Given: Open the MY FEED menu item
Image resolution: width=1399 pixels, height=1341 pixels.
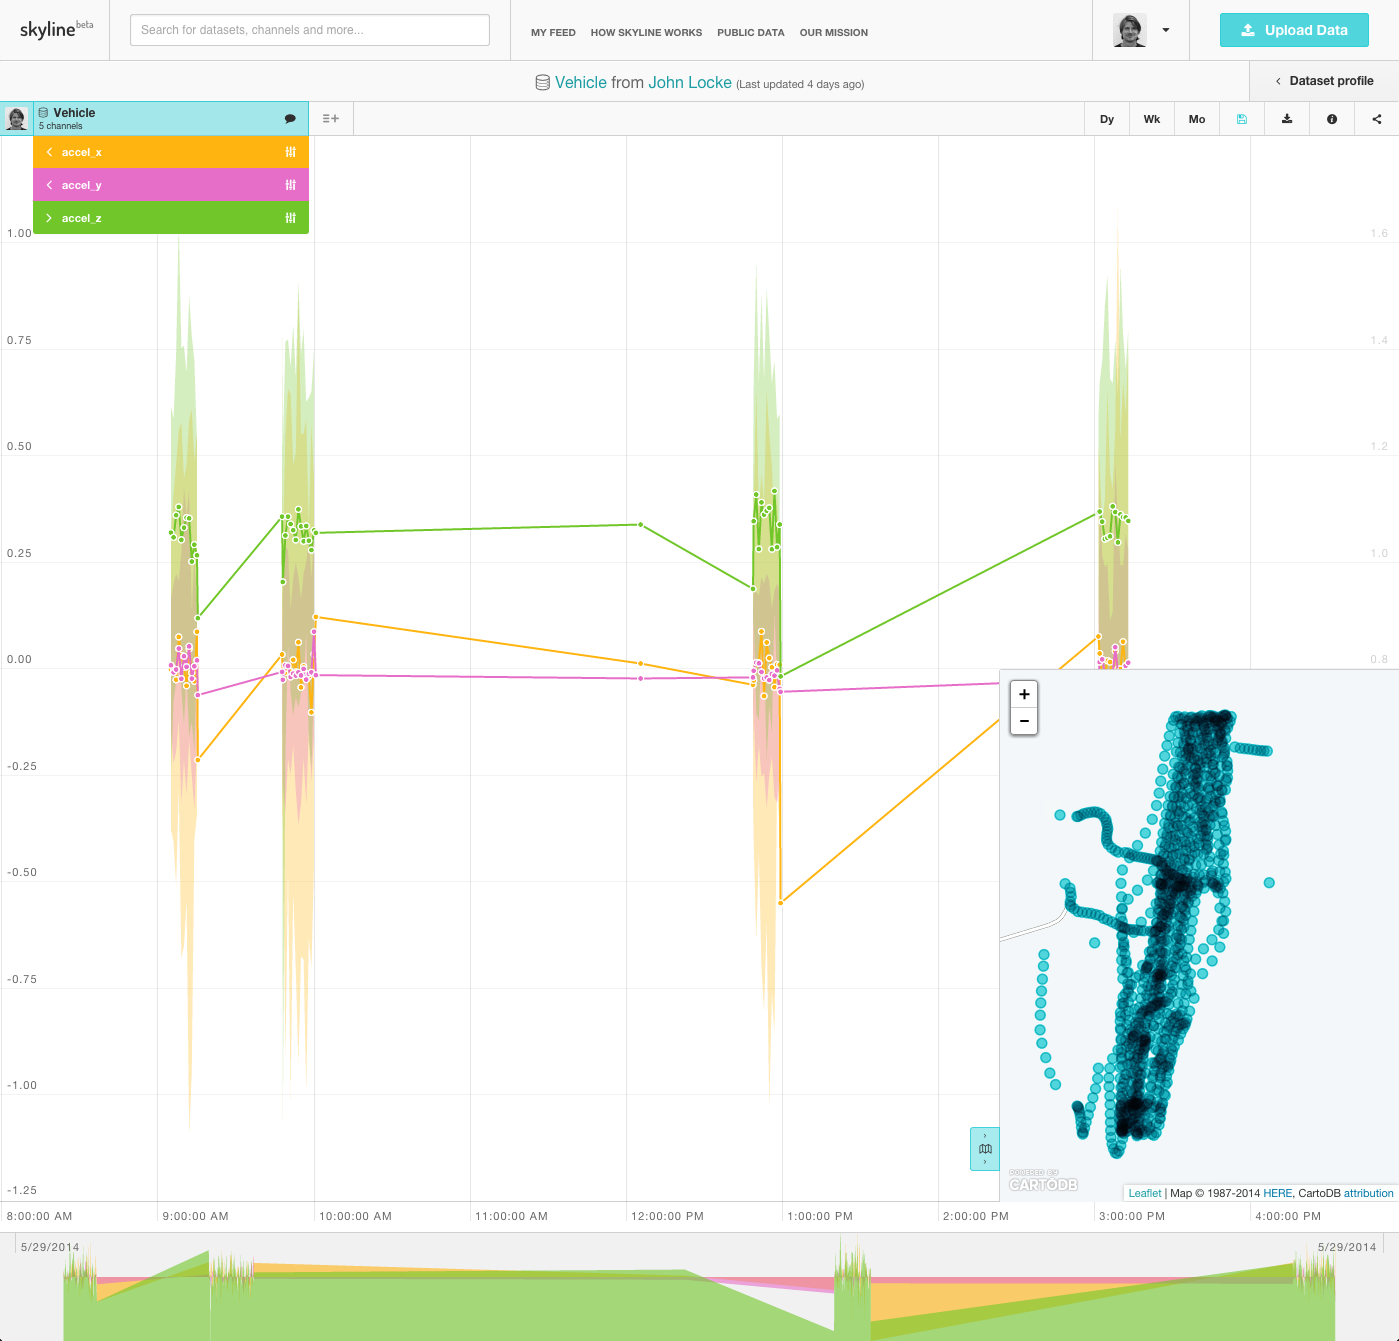Looking at the screenshot, I should [553, 33].
